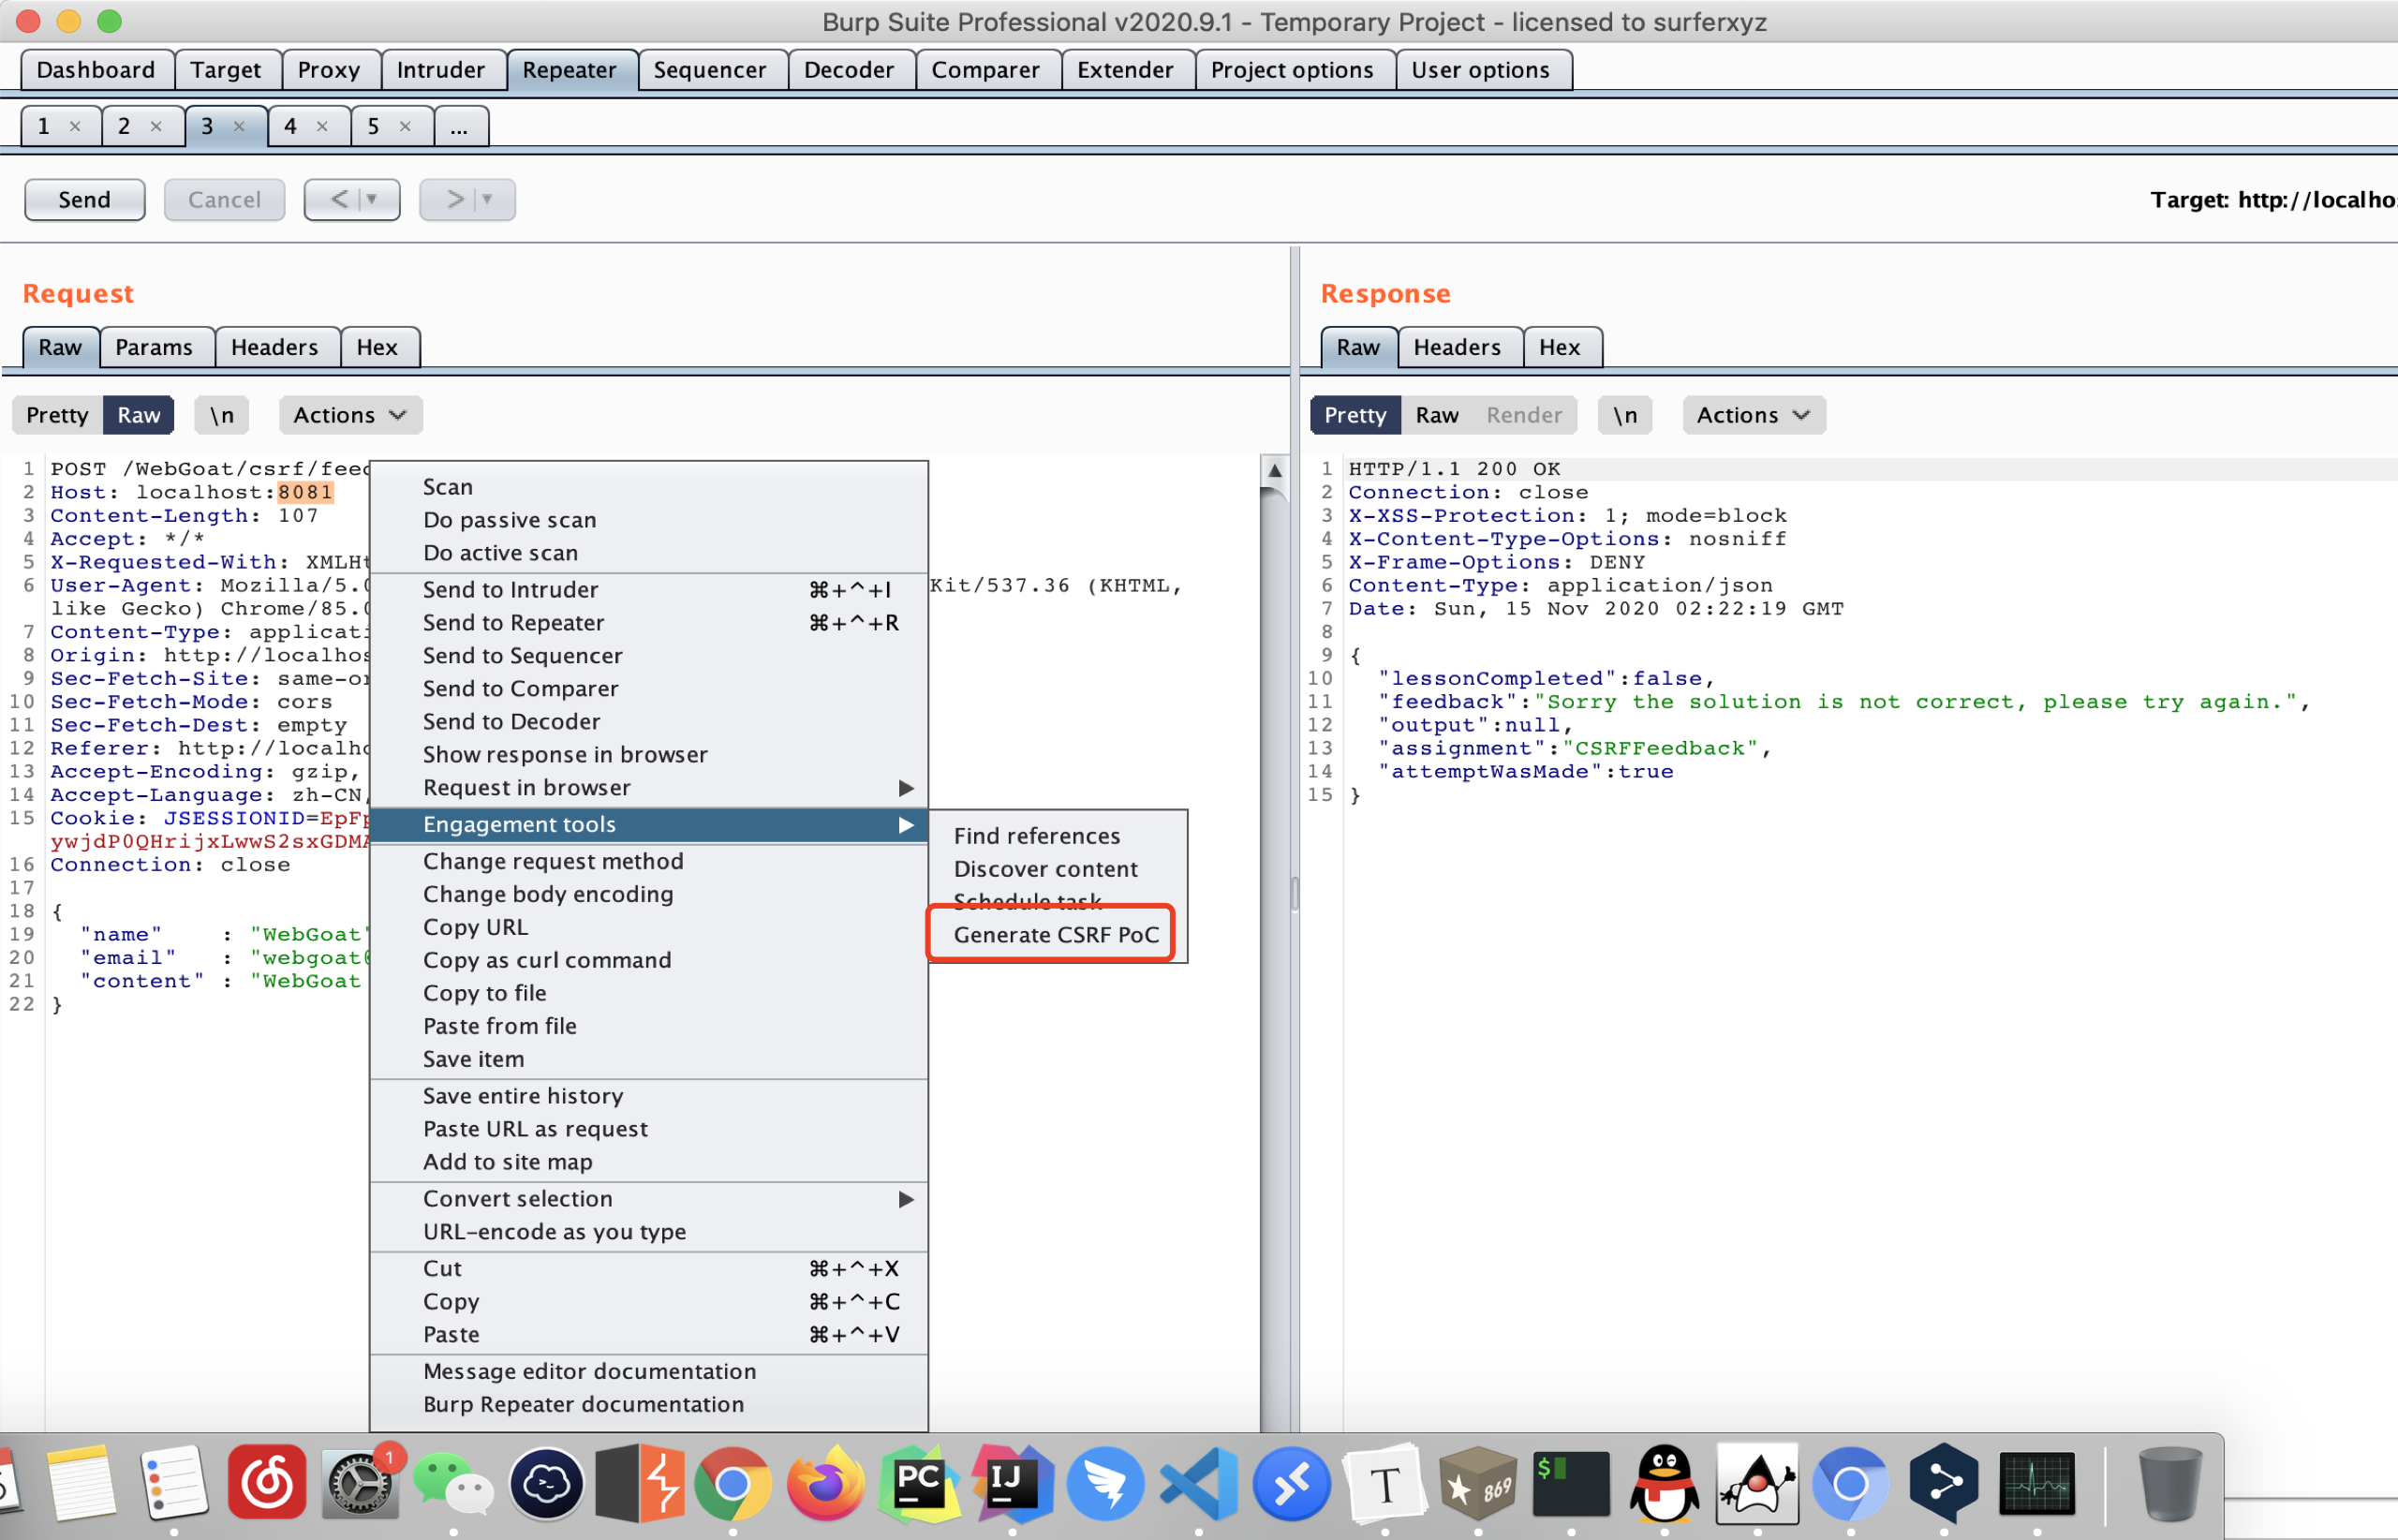The height and width of the screenshot is (1540, 2398).
Task: Switch to the Intruder tab
Action: click(440, 70)
